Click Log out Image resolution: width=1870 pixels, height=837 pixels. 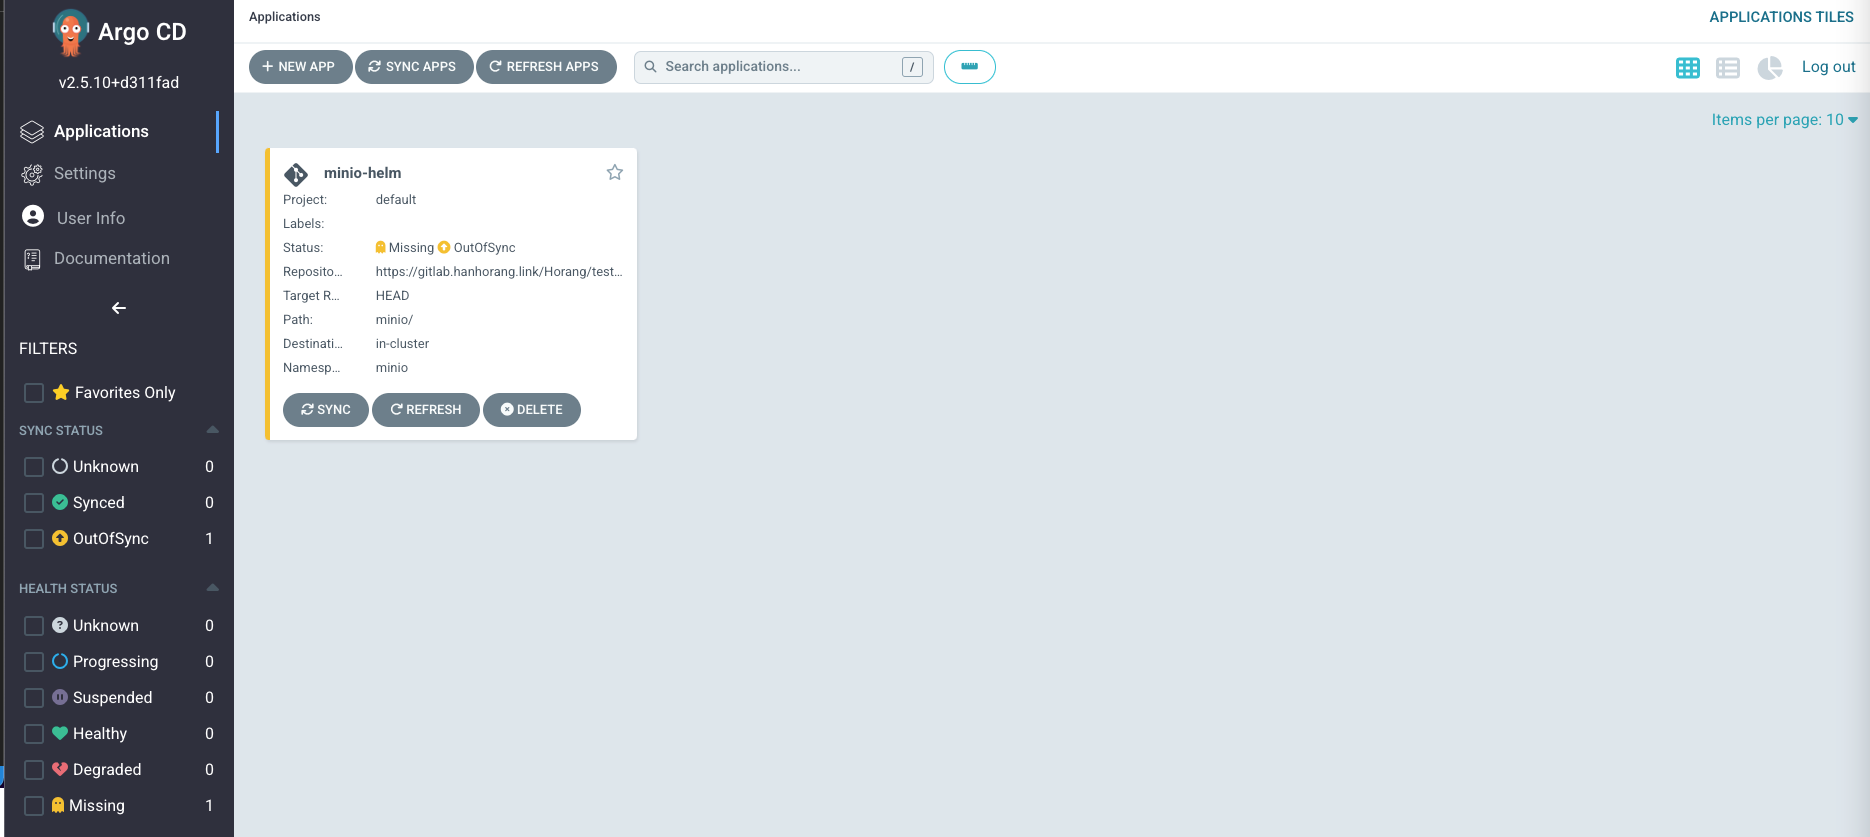1828,67
